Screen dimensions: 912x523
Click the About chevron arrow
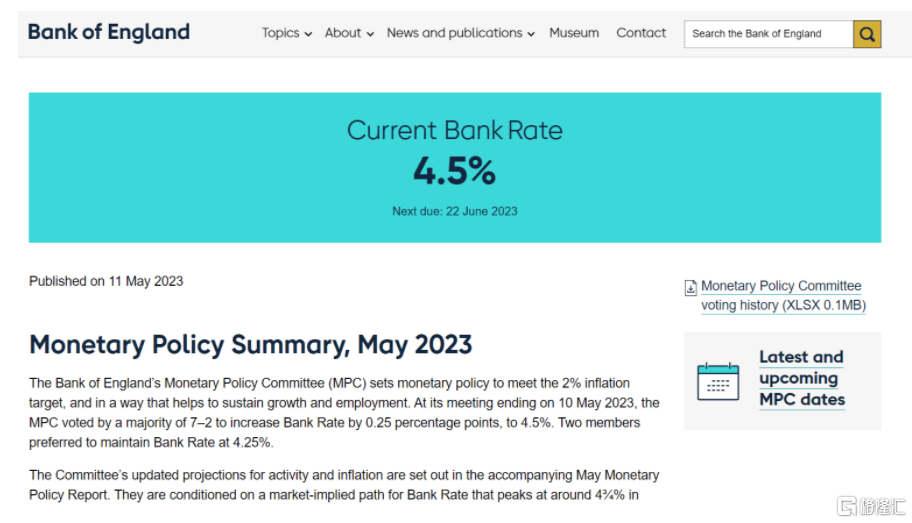click(x=370, y=34)
